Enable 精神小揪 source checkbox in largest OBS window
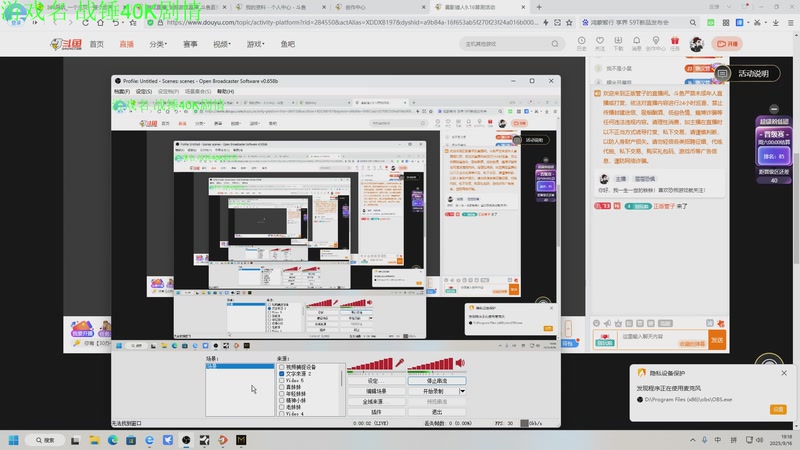This screenshot has width=800, height=450. tap(282, 401)
